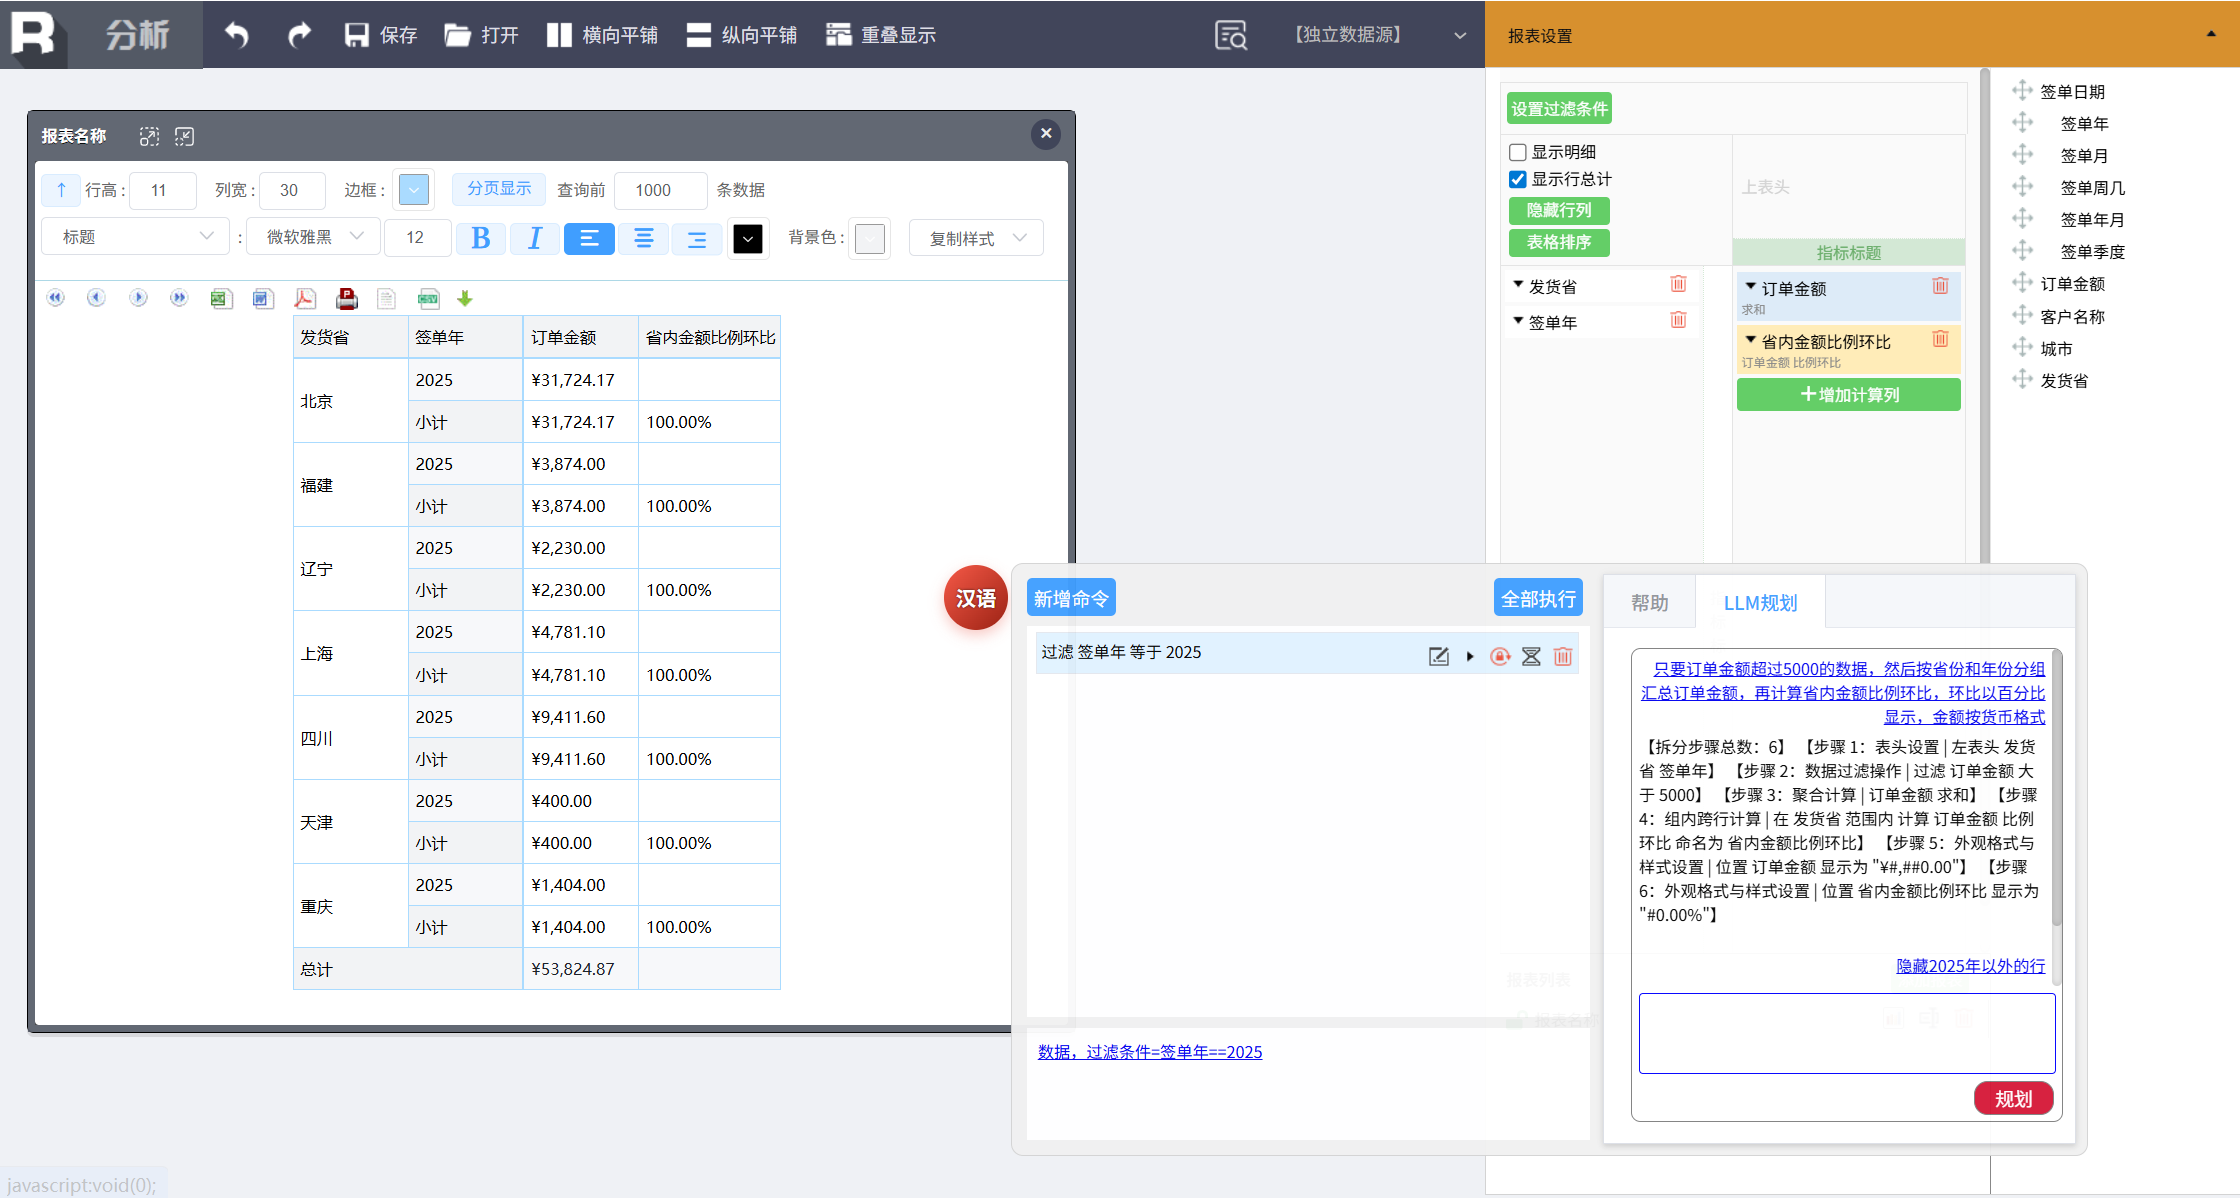This screenshot has width=2240, height=1198.
Task: Remove 发货省 from the row headers
Action: click(x=1678, y=285)
